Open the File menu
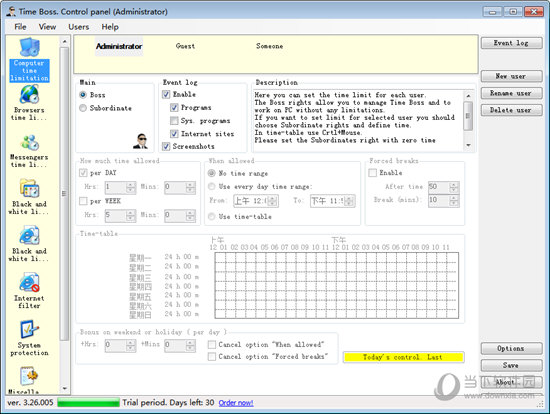Image resolution: width=550 pixels, height=414 pixels. click(20, 27)
